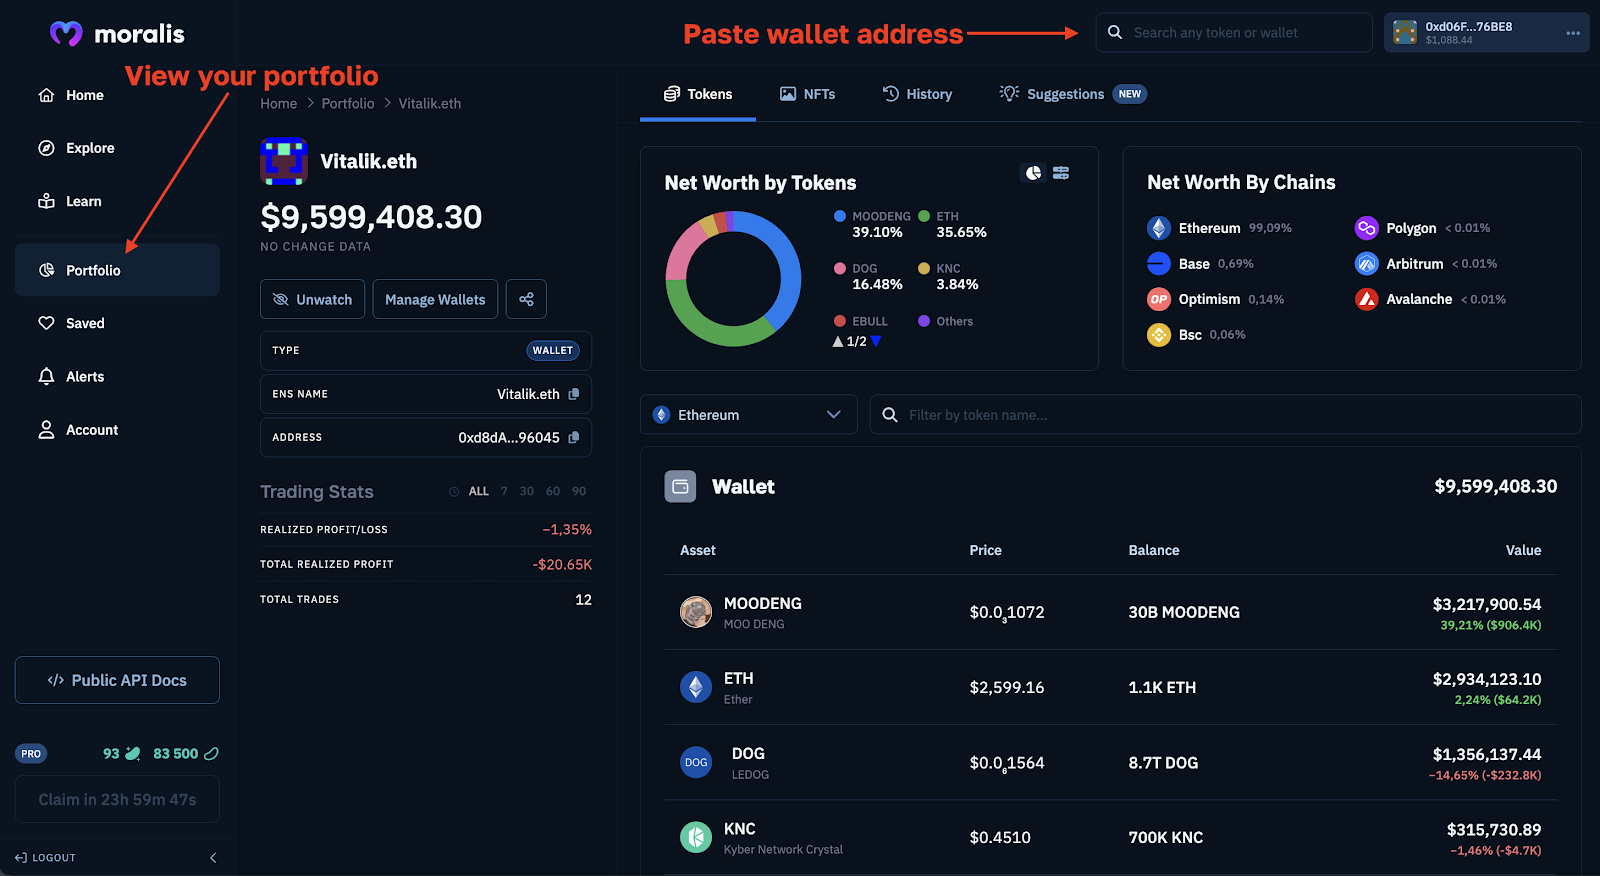The height and width of the screenshot is (876, 1600).
Task: Click the connected wallet avatar 0xd06F...76BE8
Action: pyautogui.click(x=1405, y=33)
